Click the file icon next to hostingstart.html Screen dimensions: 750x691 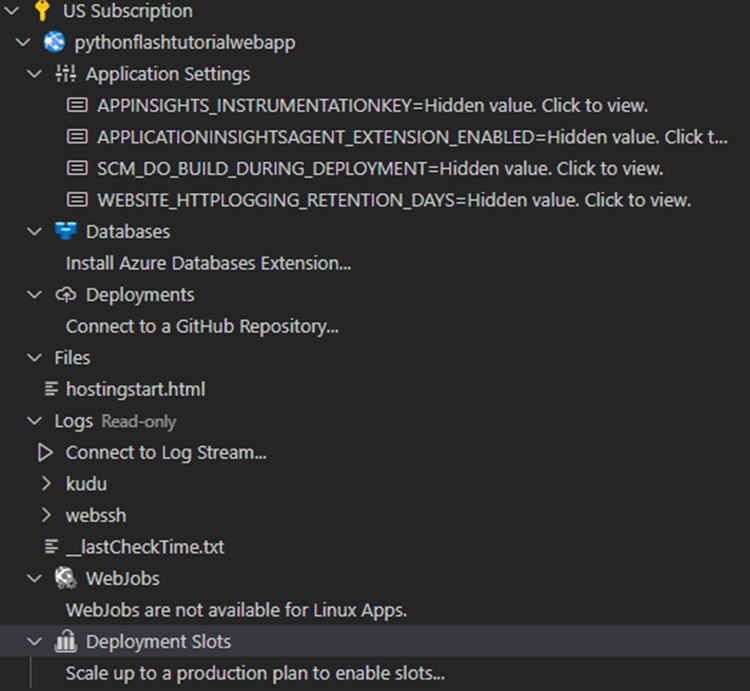(x=51, y=389)
